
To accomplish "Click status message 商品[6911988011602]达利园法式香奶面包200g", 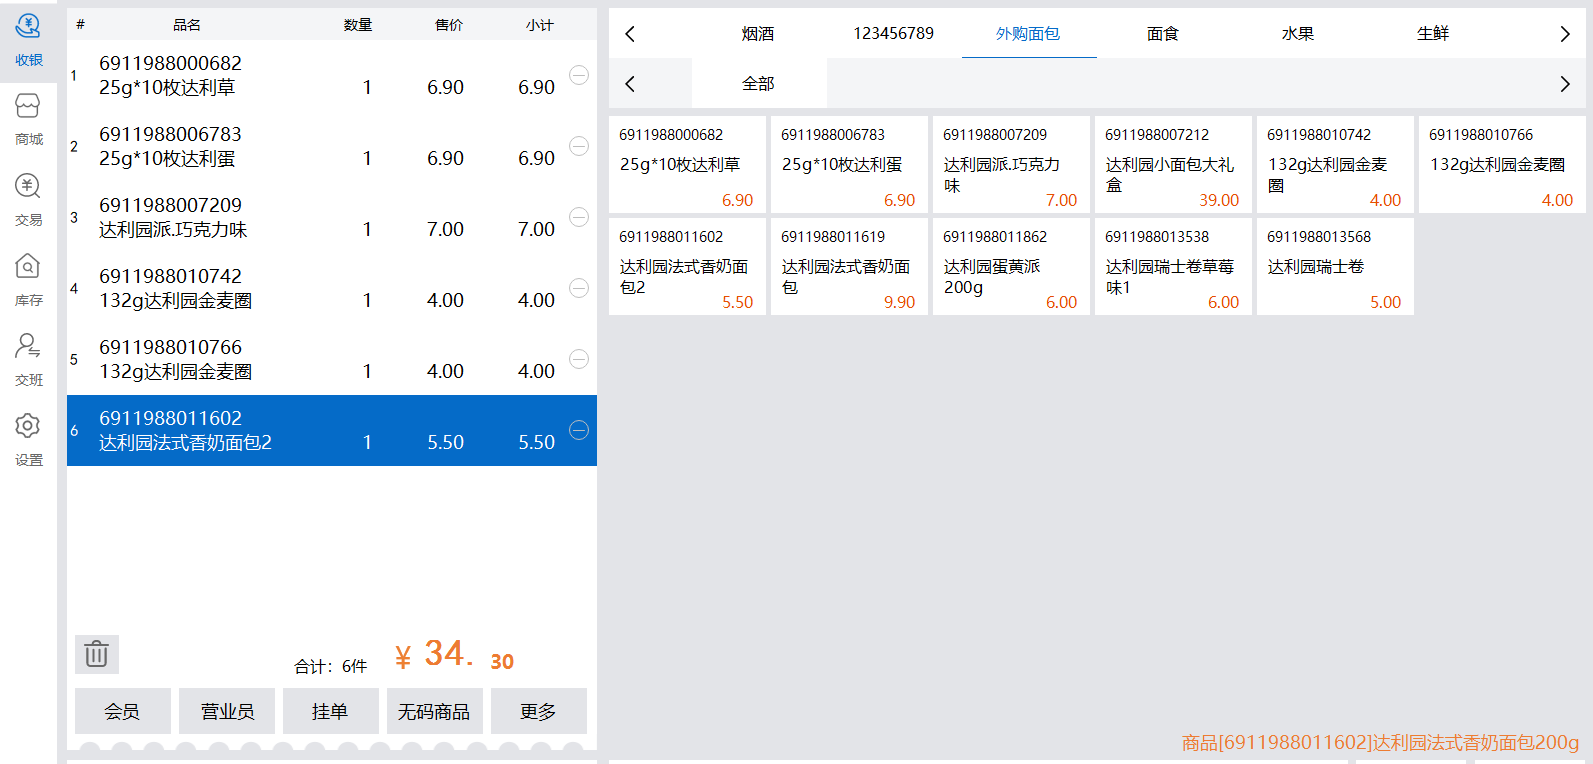I will pyautogui.click(x=1380, y=742).
